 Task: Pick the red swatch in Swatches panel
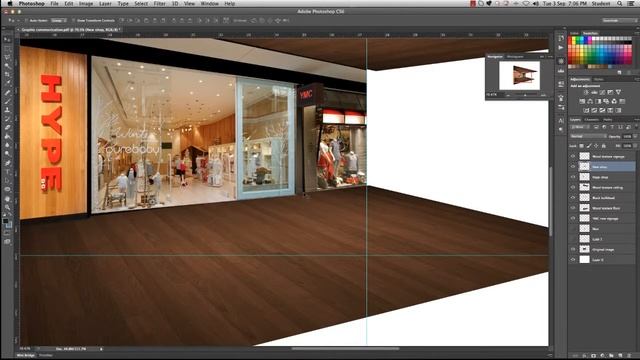[570, 38]
